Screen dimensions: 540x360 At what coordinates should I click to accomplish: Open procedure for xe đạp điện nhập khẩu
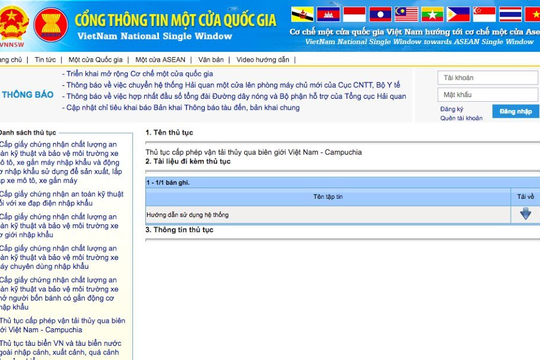pos(62,198)
